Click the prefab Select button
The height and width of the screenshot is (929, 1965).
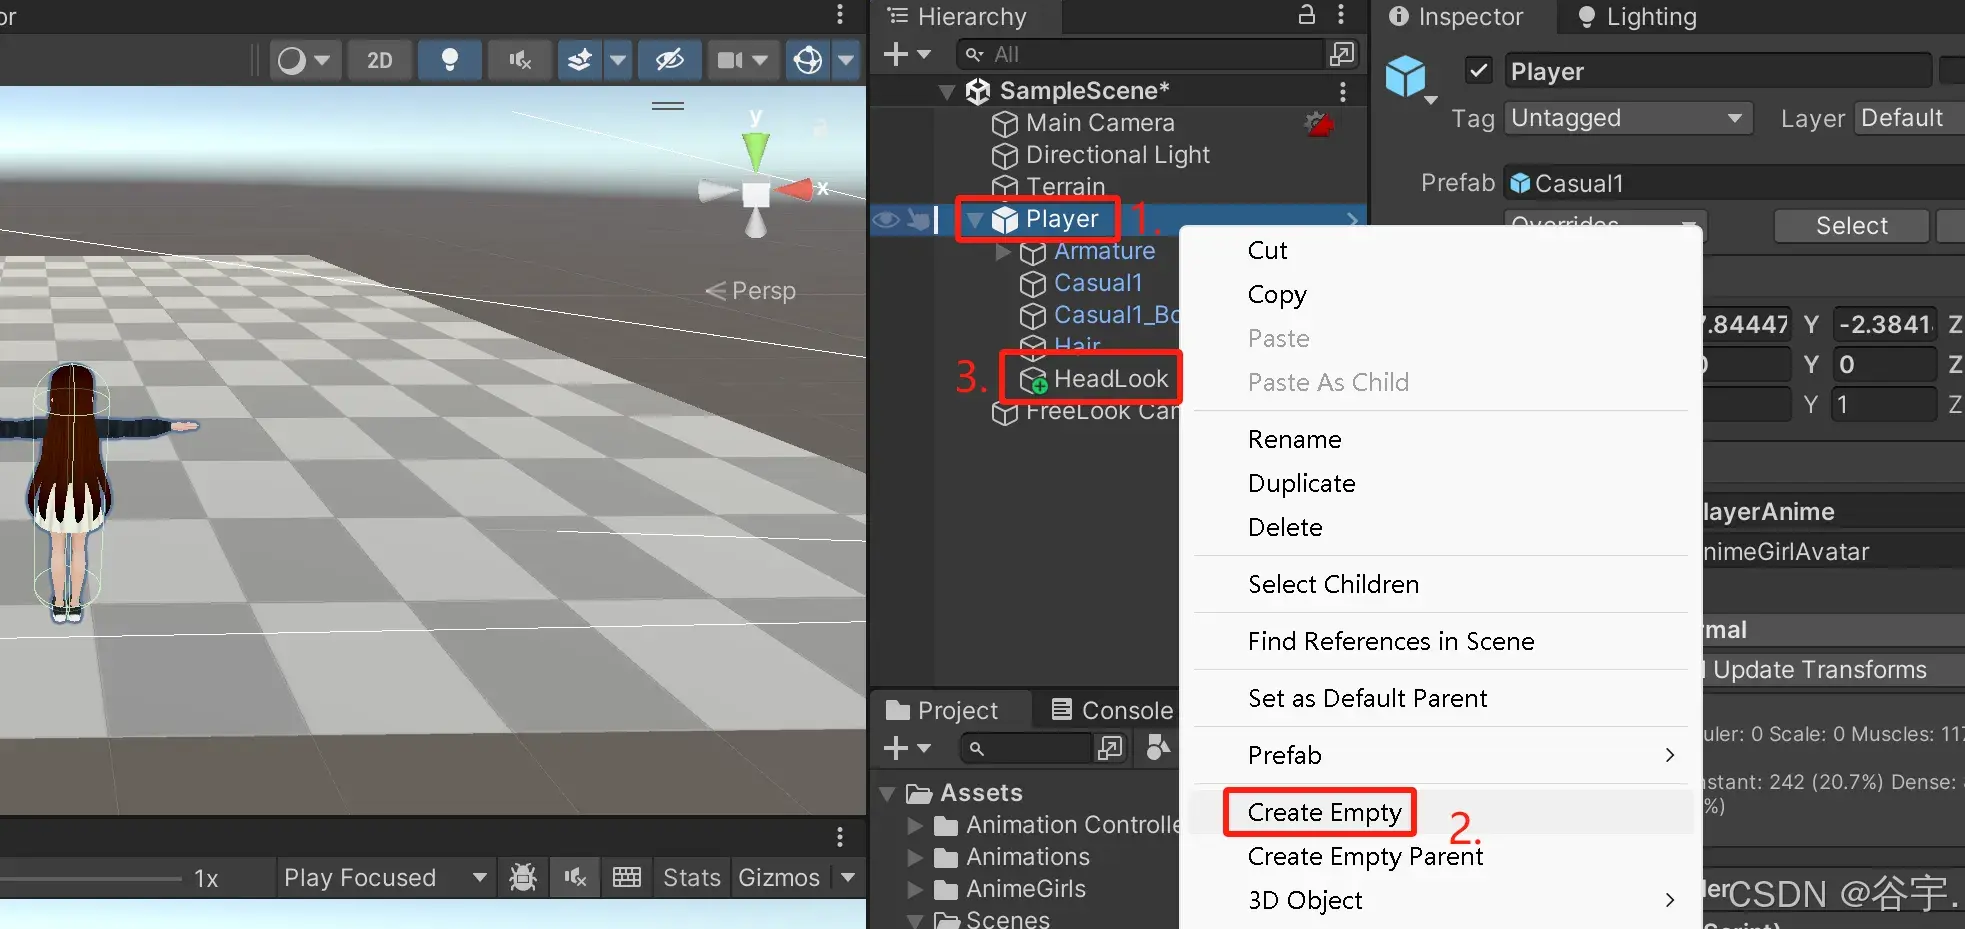tap(1851, 226)
